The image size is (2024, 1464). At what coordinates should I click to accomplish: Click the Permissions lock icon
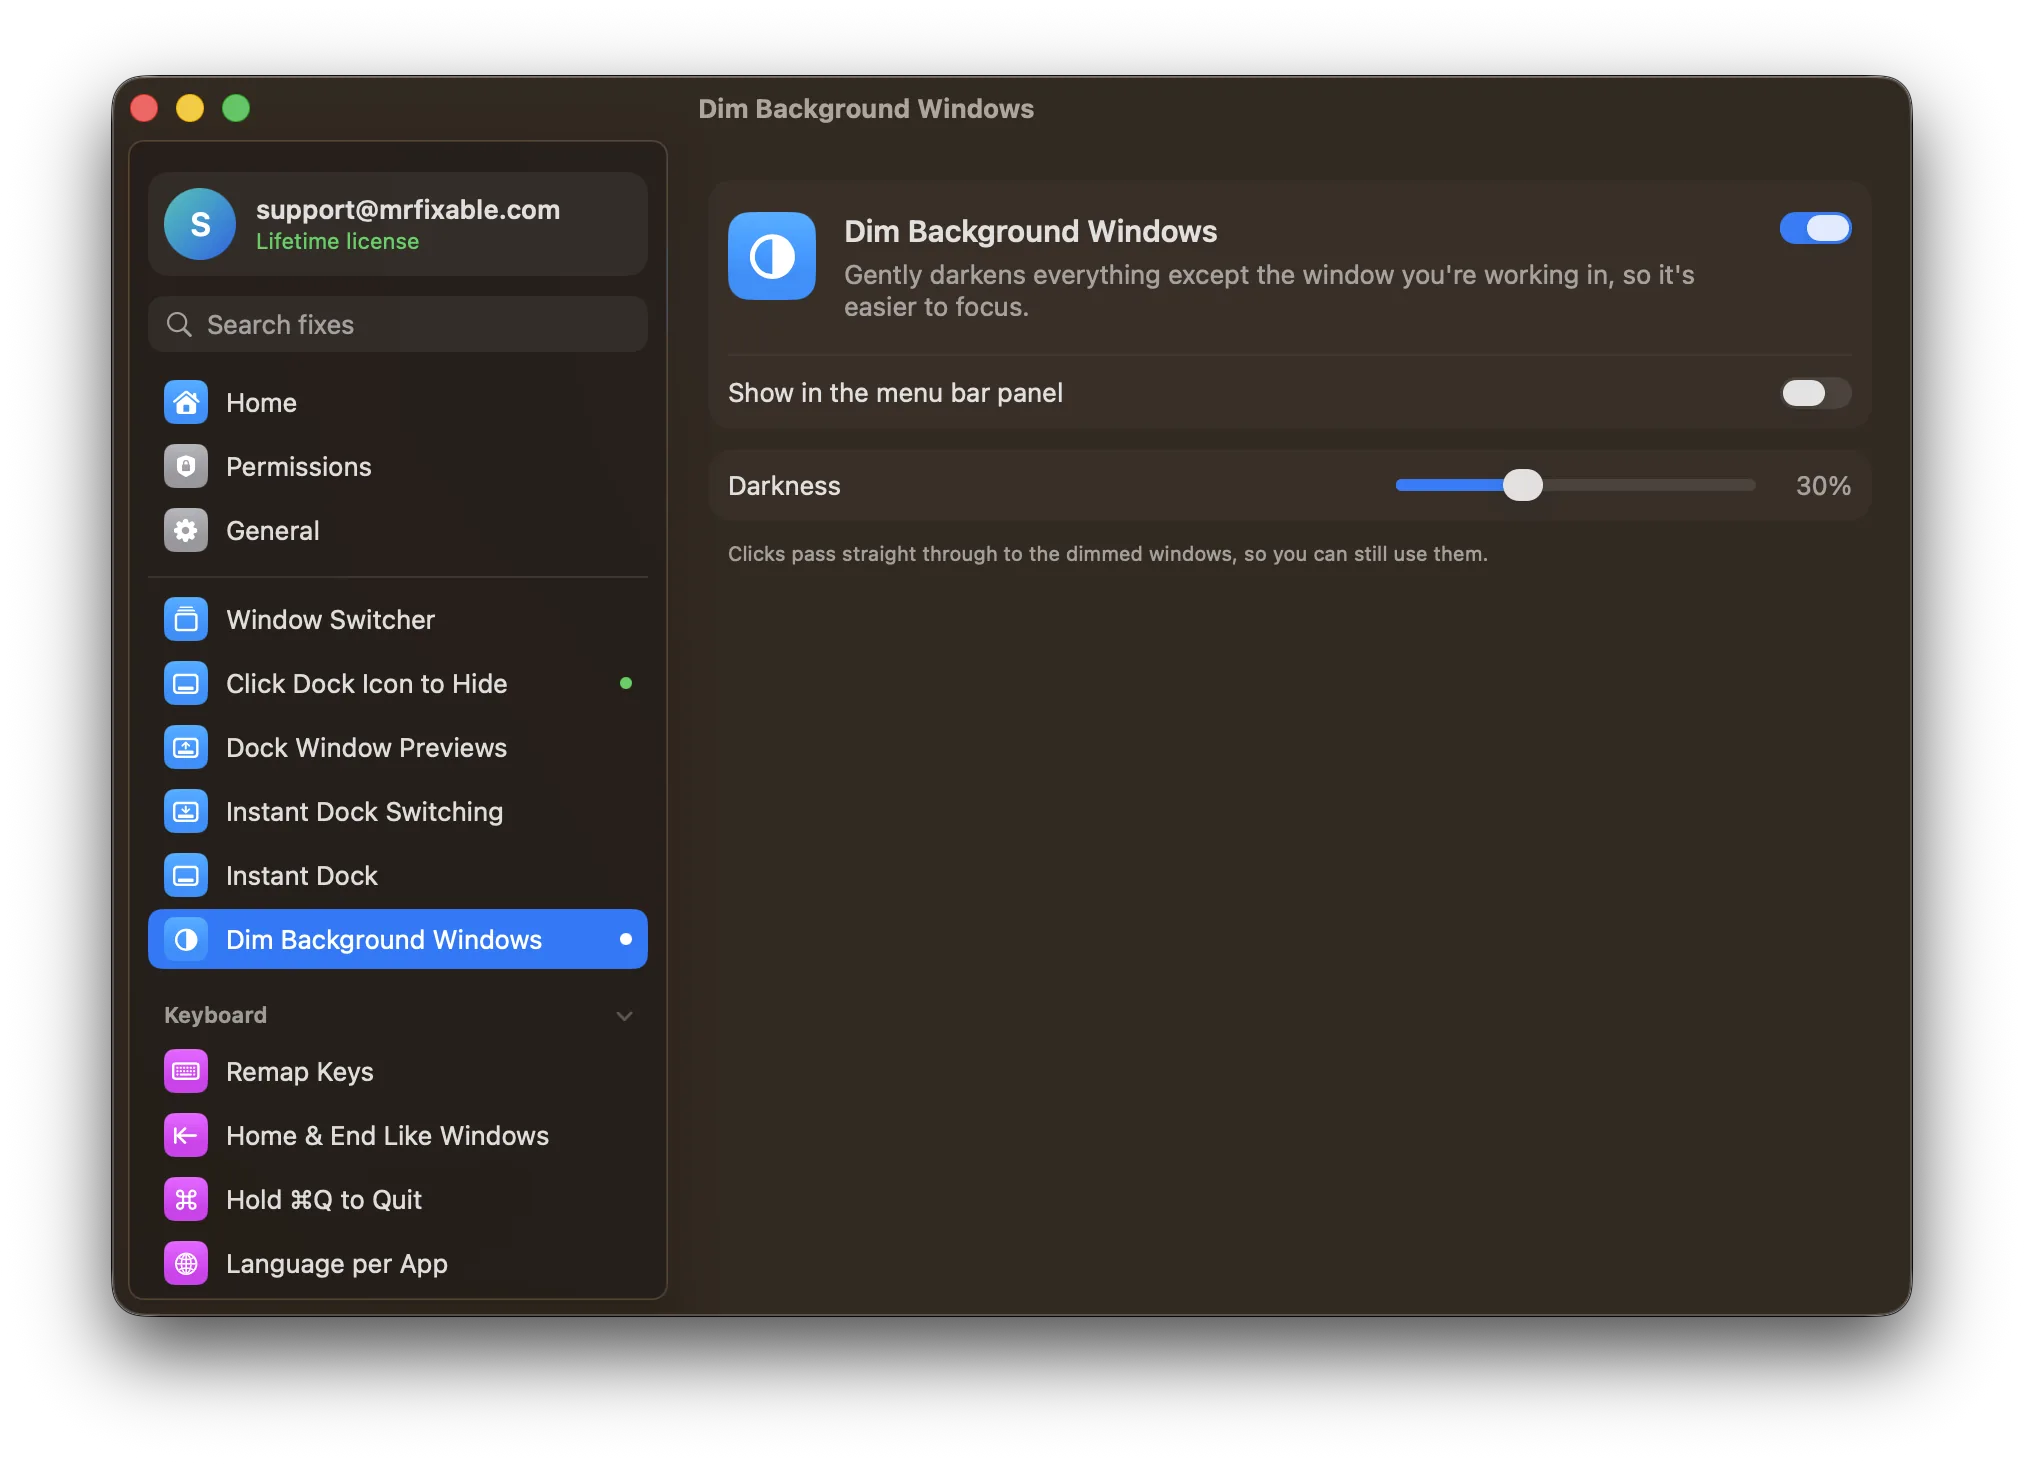(186, 467)
